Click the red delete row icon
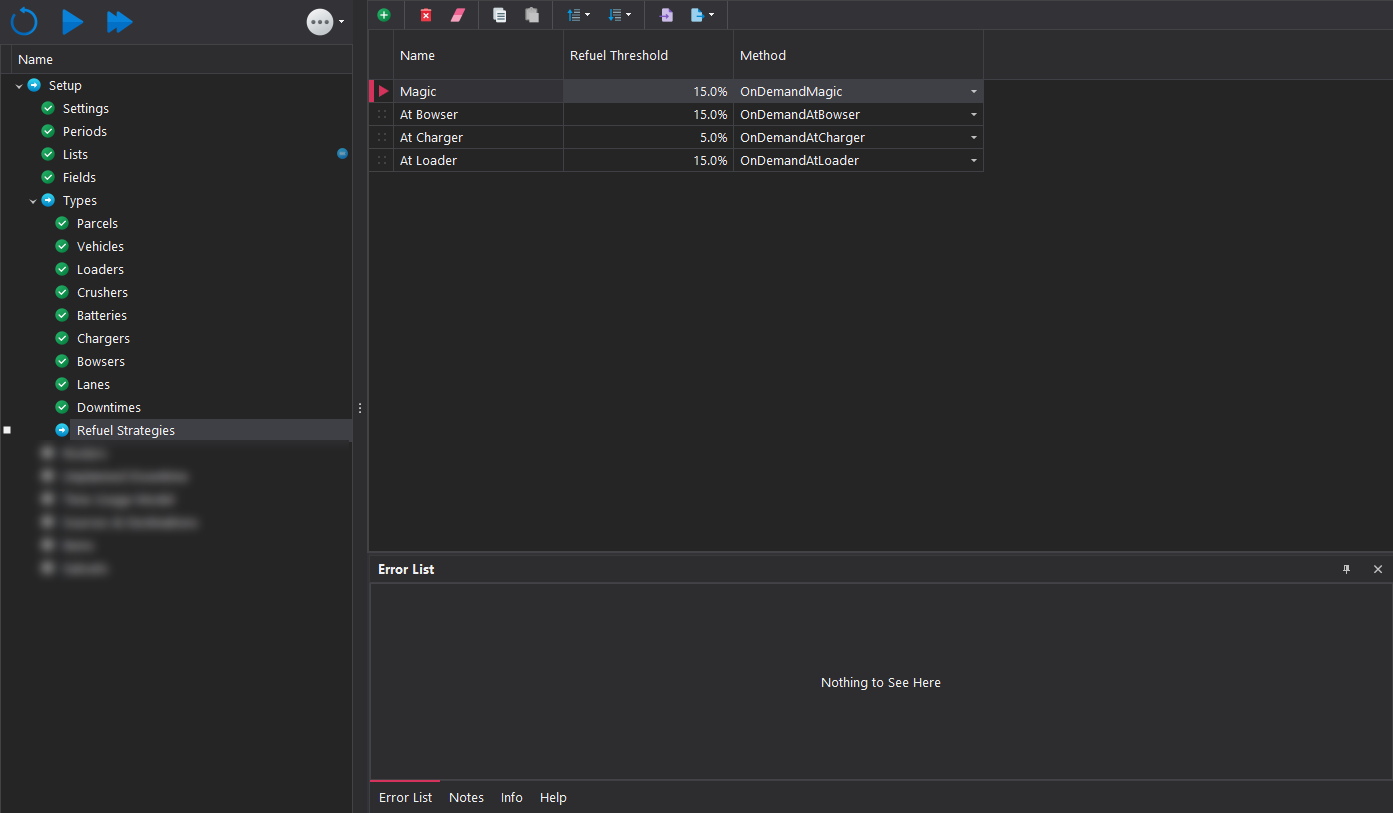The image size is (1393, 813). (426, 15)
